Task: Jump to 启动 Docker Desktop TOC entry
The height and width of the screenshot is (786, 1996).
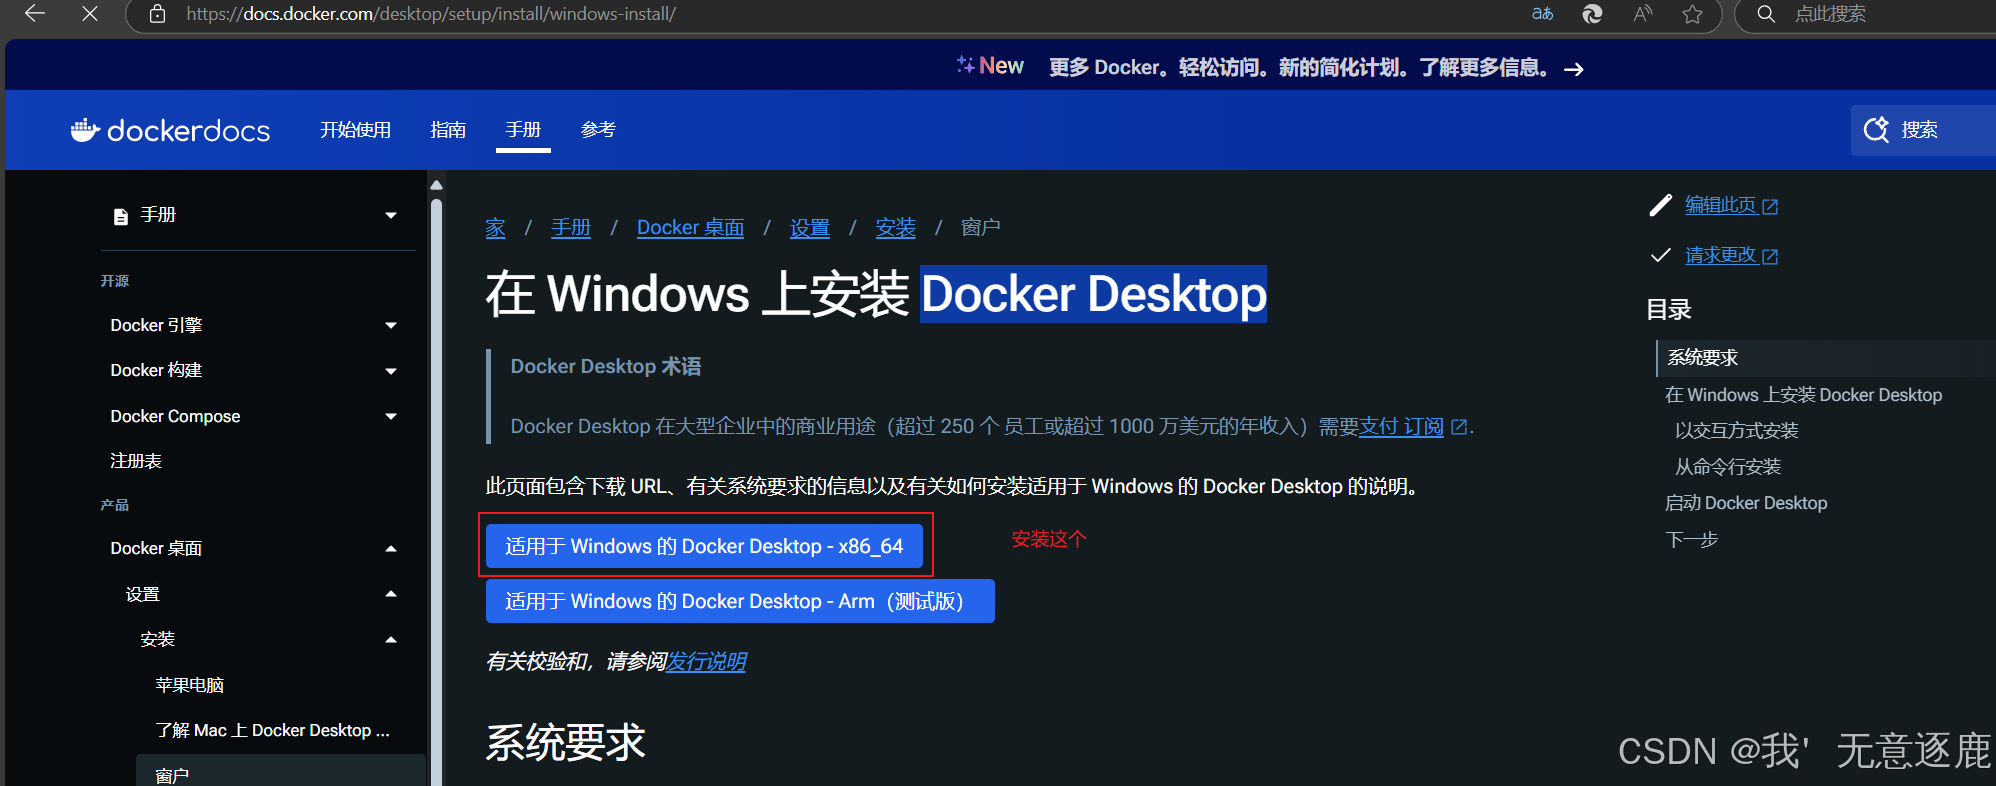Action: tap(1745, 503)
